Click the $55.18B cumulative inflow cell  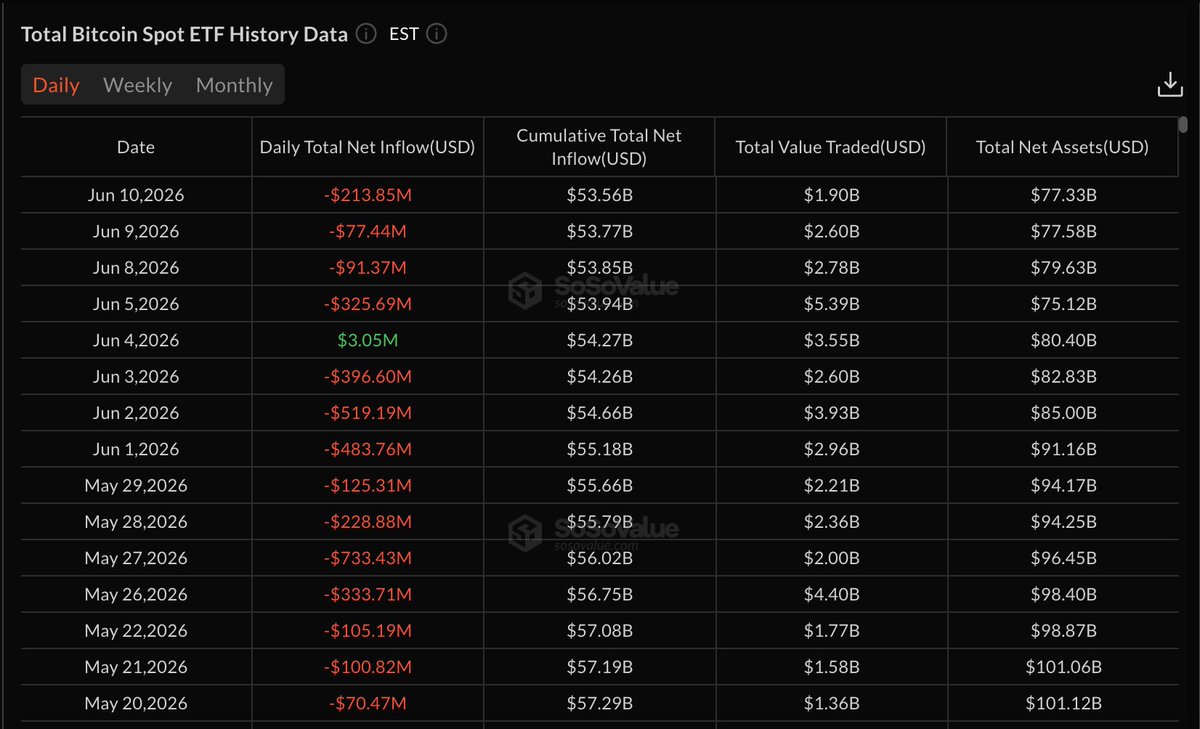(599, 449)
